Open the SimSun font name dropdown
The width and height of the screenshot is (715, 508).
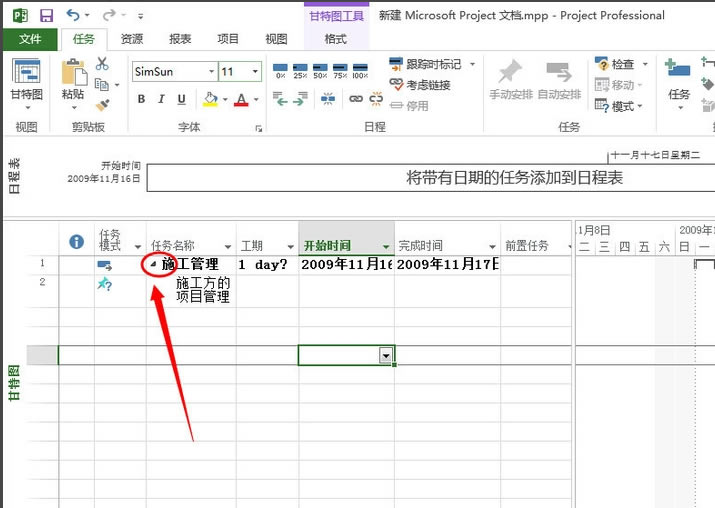click(211, 72)
